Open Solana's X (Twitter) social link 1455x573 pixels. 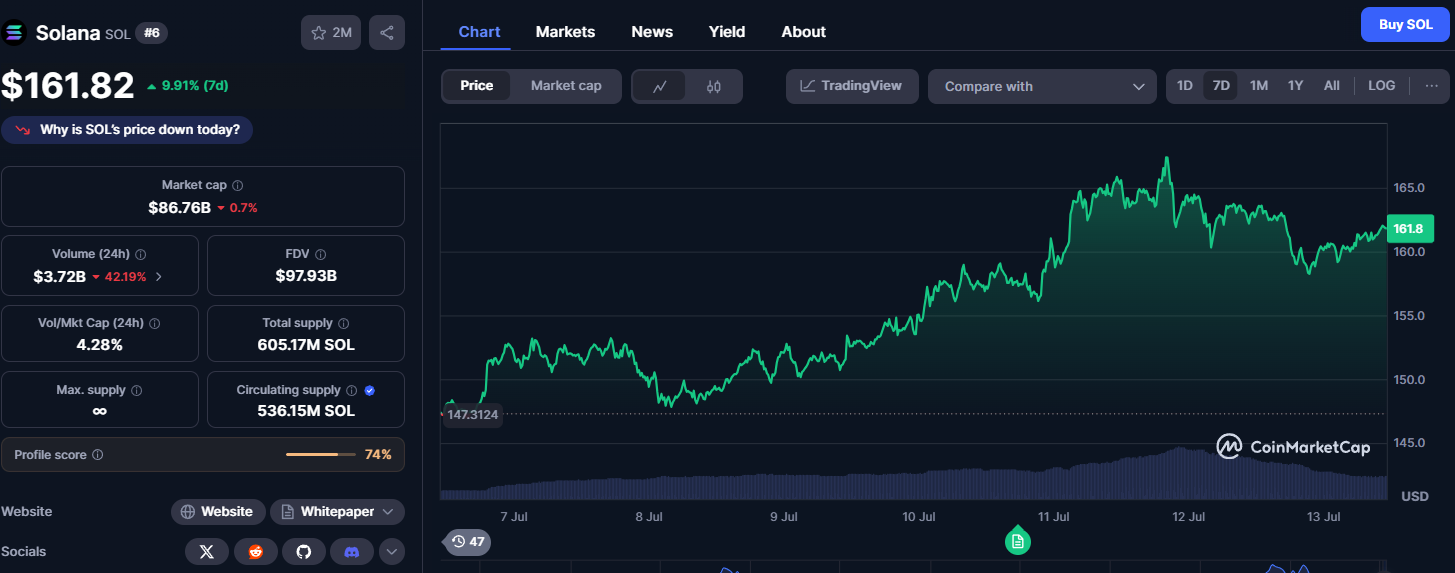207,551
